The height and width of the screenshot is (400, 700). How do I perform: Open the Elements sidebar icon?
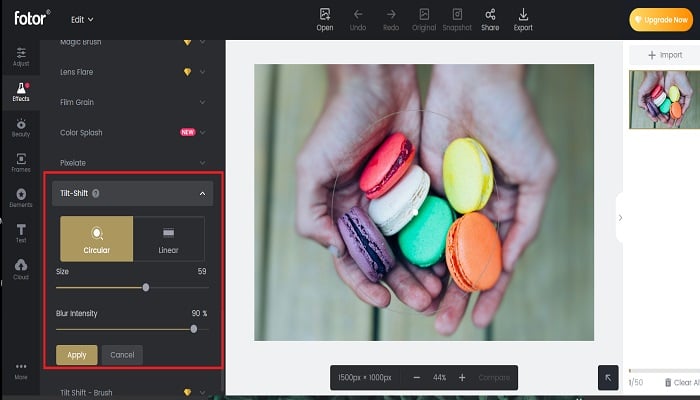tap(21, 198)
